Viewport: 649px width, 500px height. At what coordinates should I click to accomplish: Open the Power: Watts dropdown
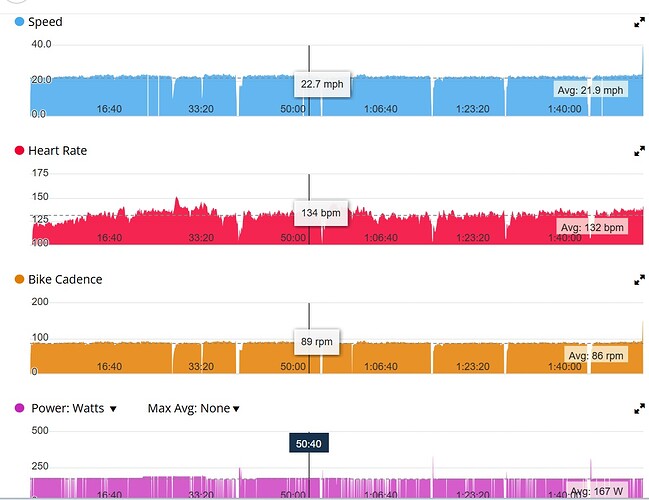pyautogui.click(x=75, y=408)
